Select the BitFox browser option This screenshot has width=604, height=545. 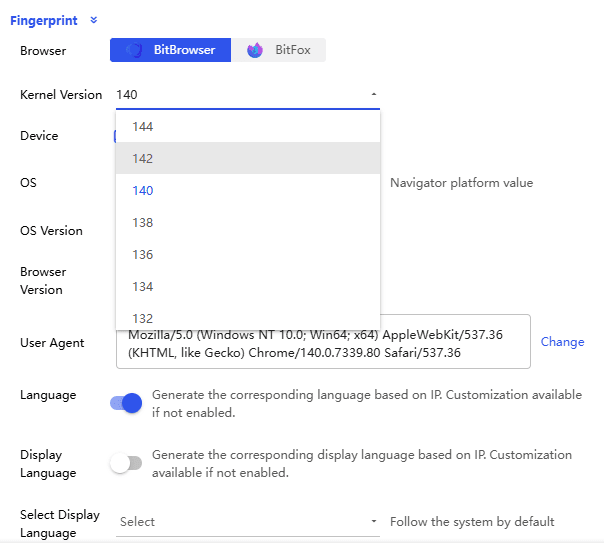(279, 50)
